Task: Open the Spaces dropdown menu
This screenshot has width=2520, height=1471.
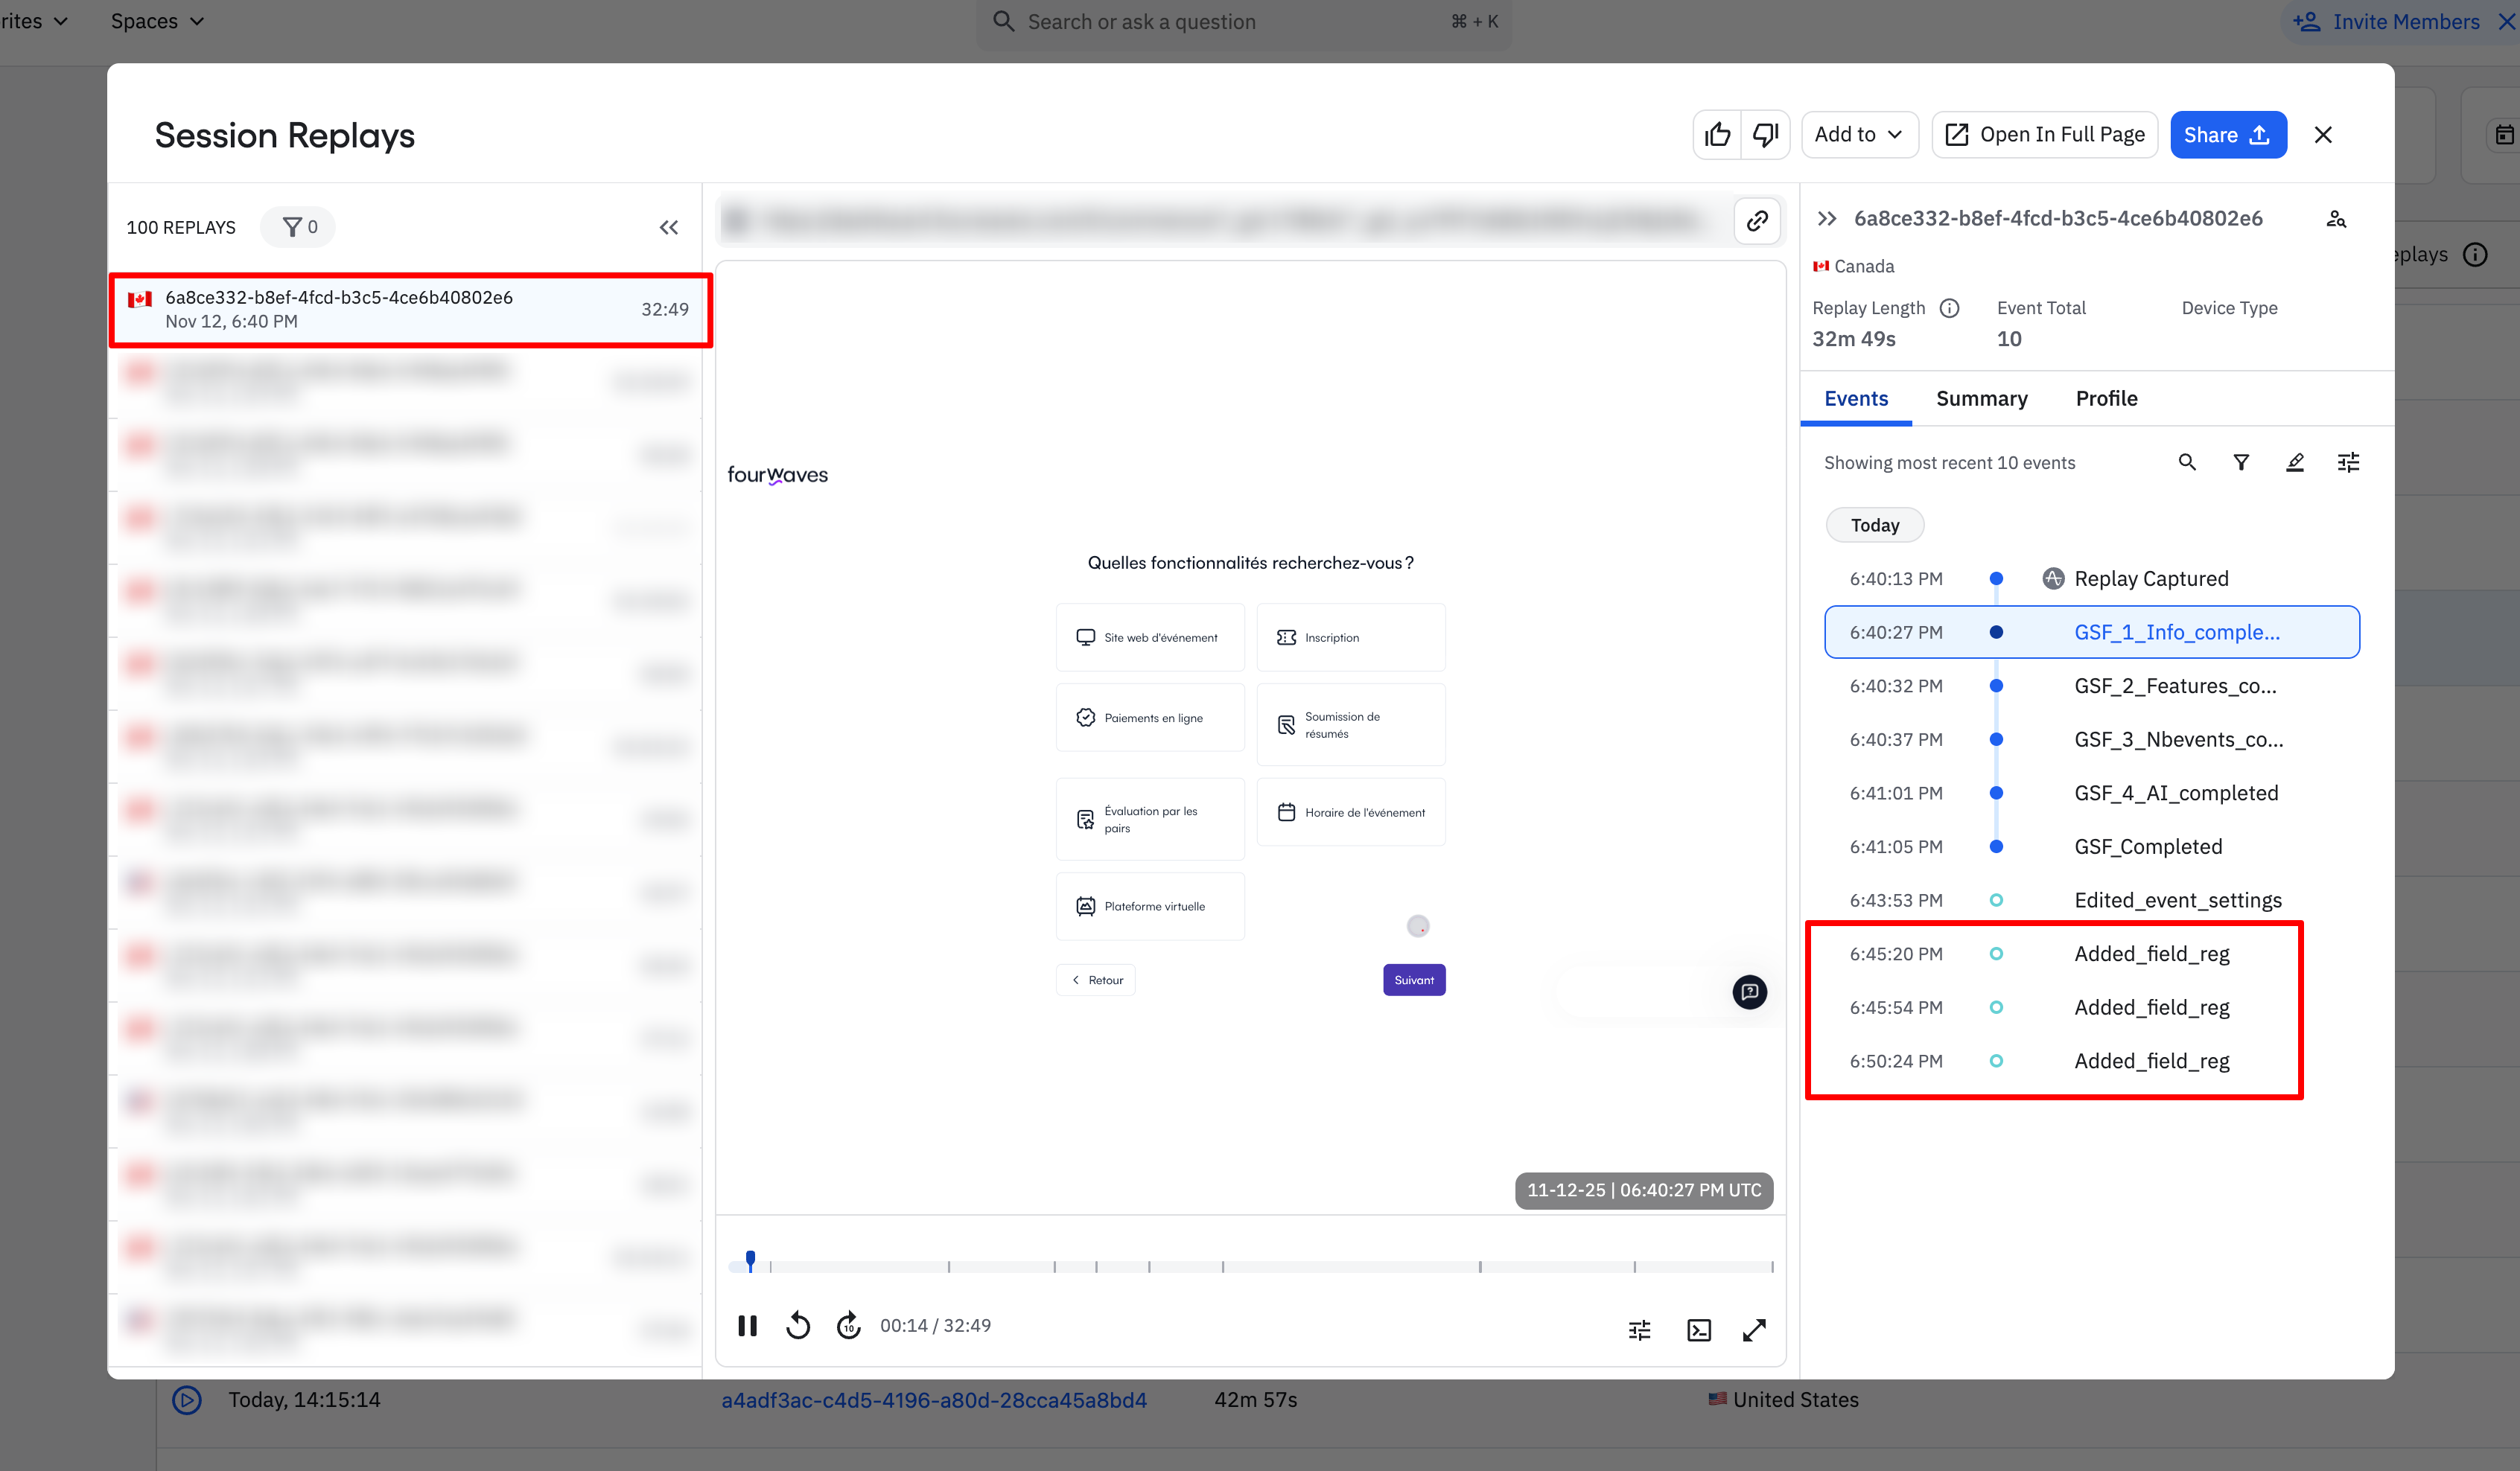Action: coord(157,21)
